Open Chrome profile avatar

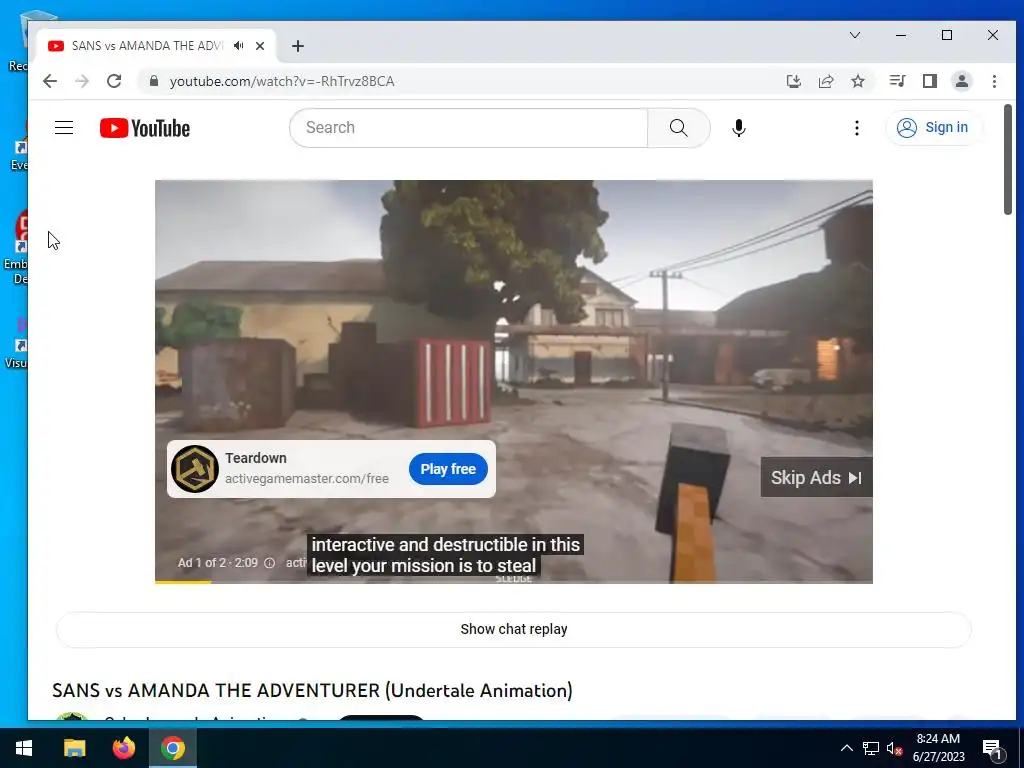tap(962, 81)
